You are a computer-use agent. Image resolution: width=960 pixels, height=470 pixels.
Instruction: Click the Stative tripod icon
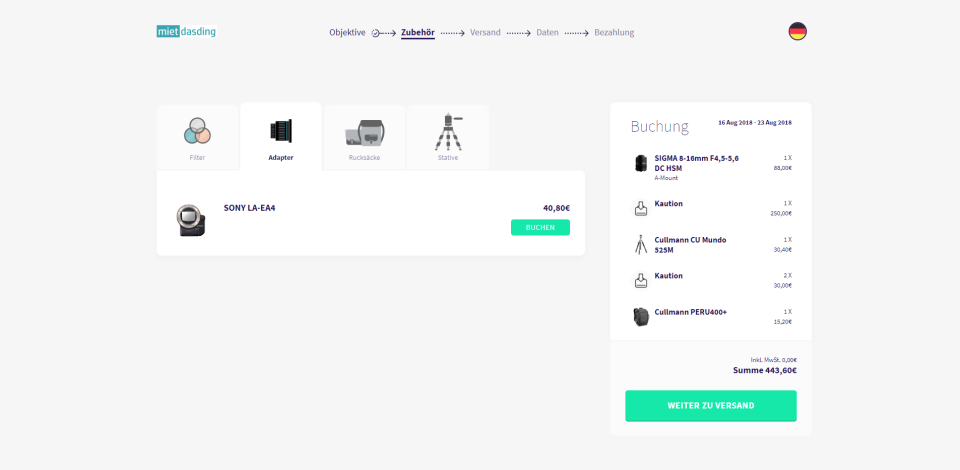(449, 132)
